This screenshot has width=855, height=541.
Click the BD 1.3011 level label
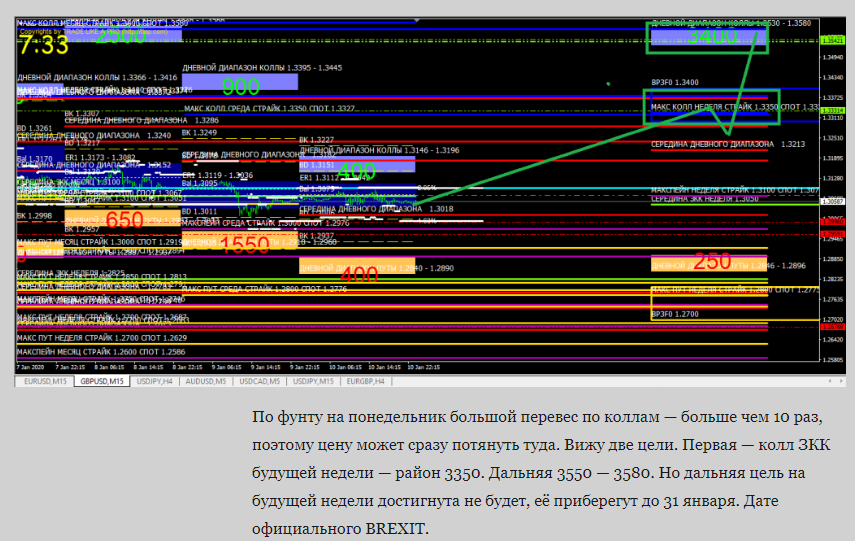[199, 211]
